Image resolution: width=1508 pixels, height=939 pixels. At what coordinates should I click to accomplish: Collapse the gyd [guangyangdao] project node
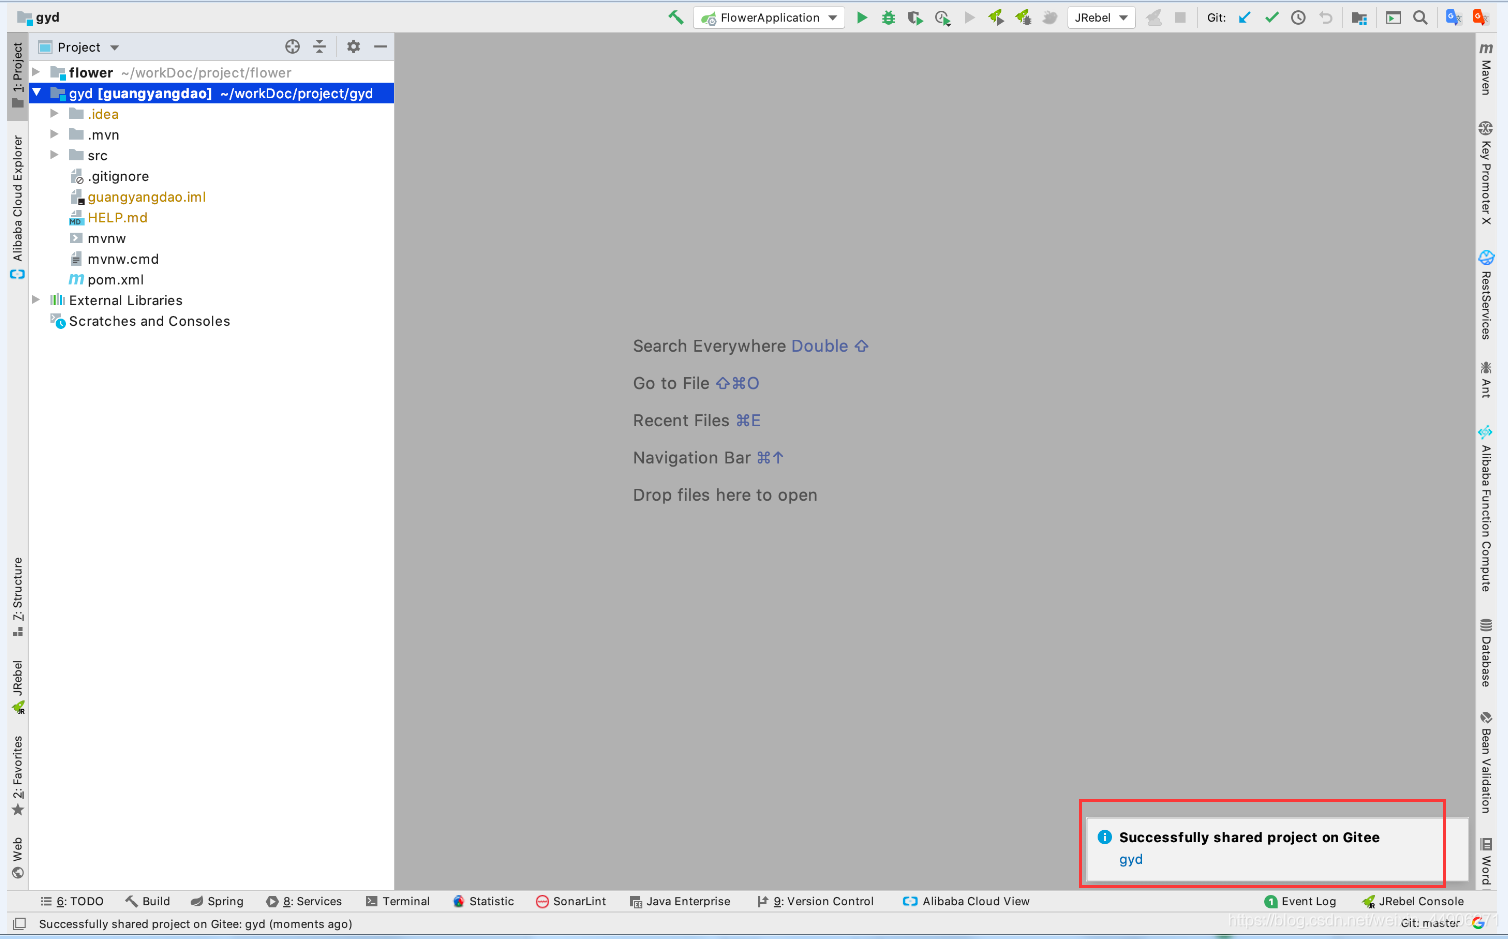(x=36, y=92)
